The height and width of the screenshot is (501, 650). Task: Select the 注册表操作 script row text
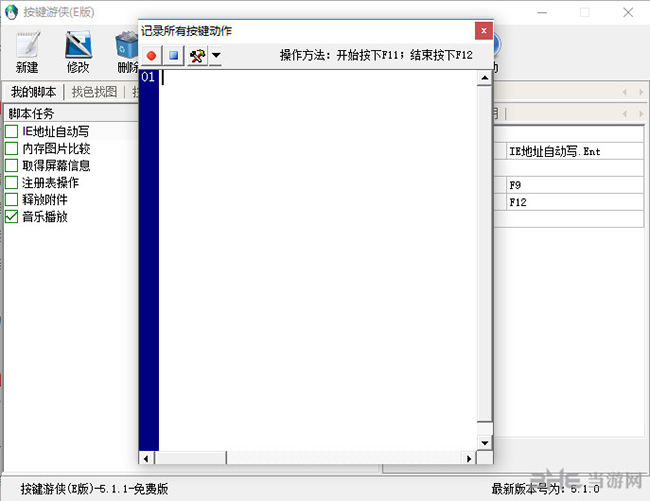[x=51, y=182]
